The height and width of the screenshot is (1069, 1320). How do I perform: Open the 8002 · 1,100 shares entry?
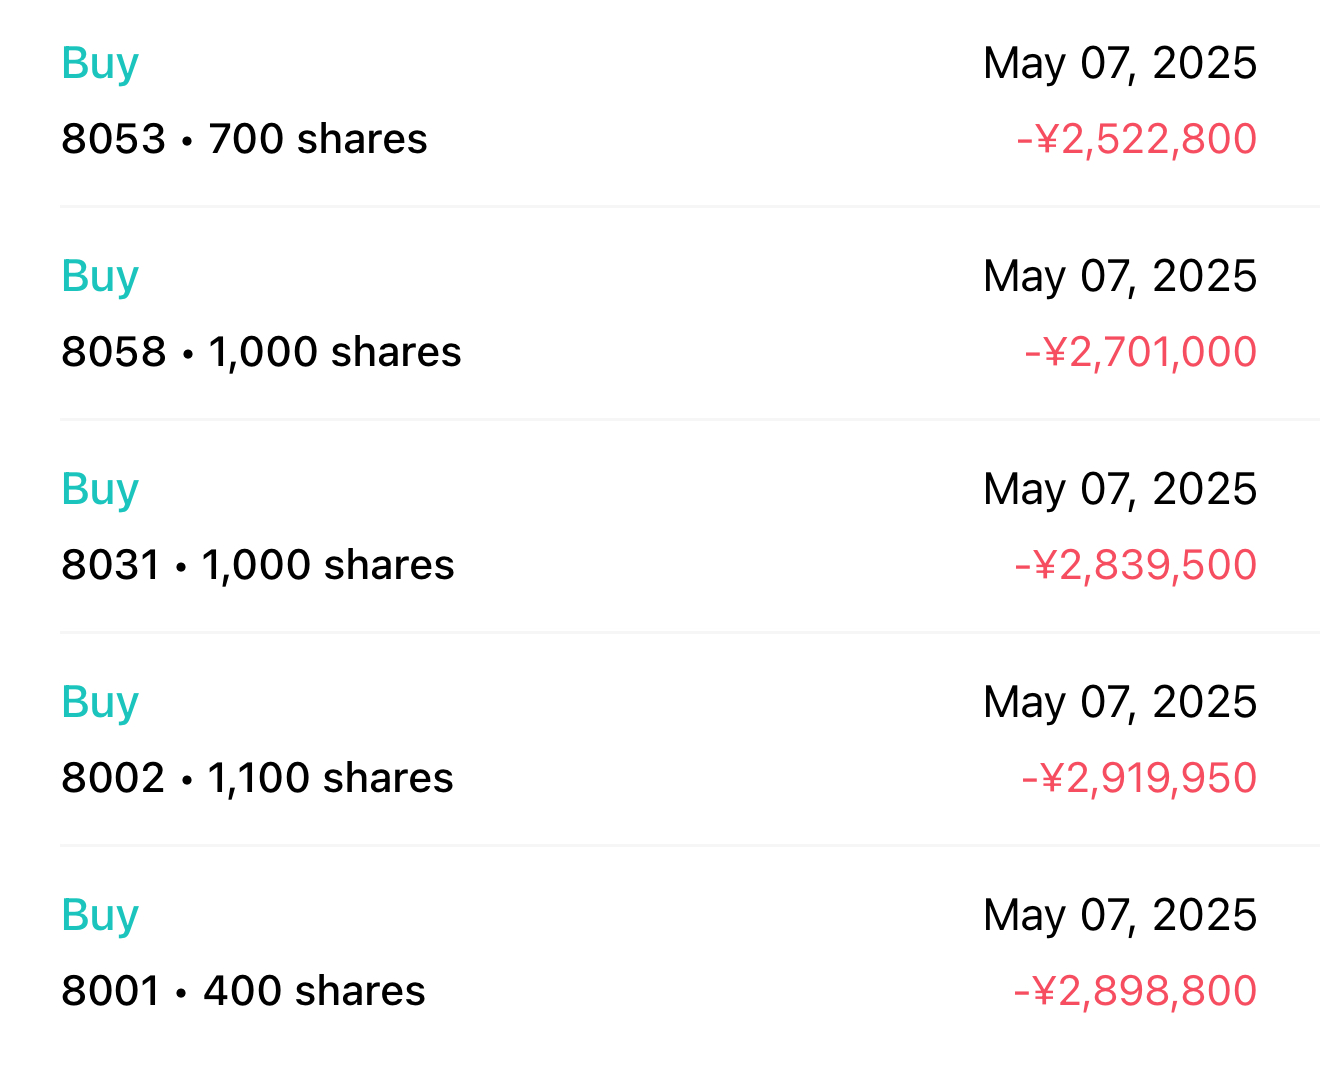257,778
